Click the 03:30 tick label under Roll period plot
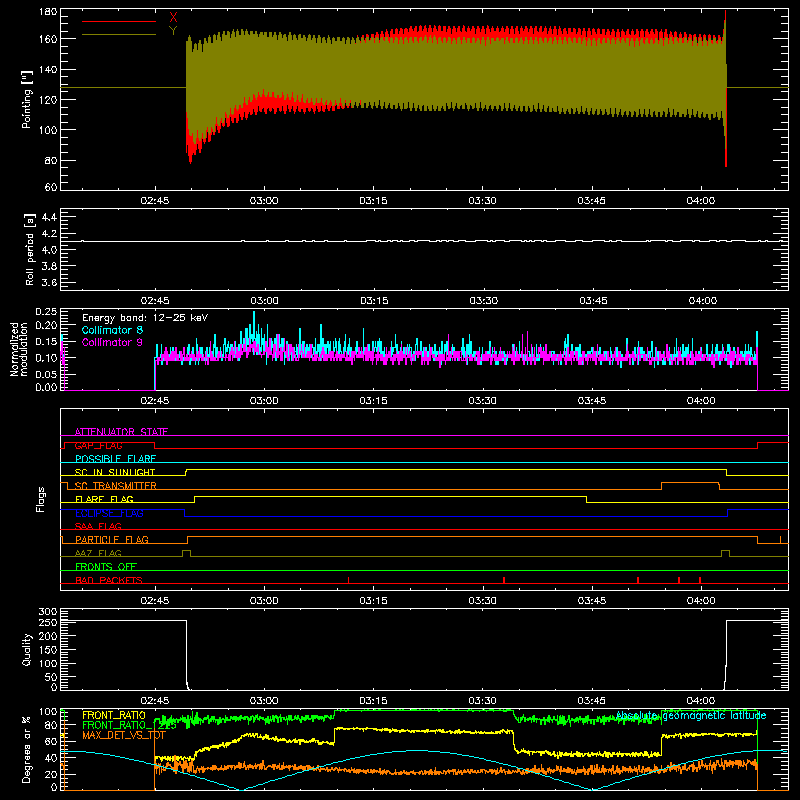 (x=483, y=301)
